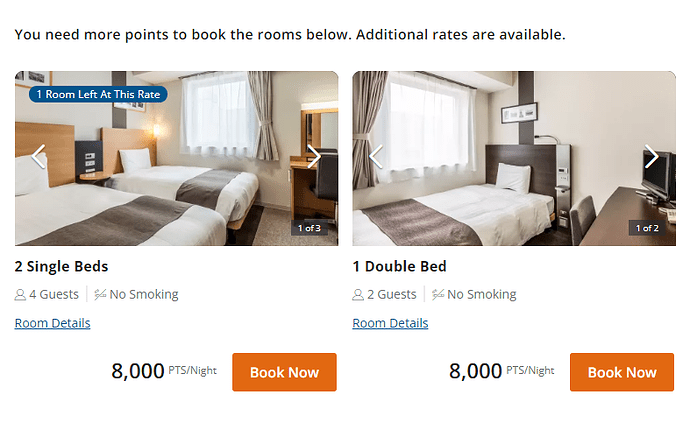The height and width of the screenshot is (423, 690).
Task: Book Now the 2 Single Beds room
Action: pos(284,372)
